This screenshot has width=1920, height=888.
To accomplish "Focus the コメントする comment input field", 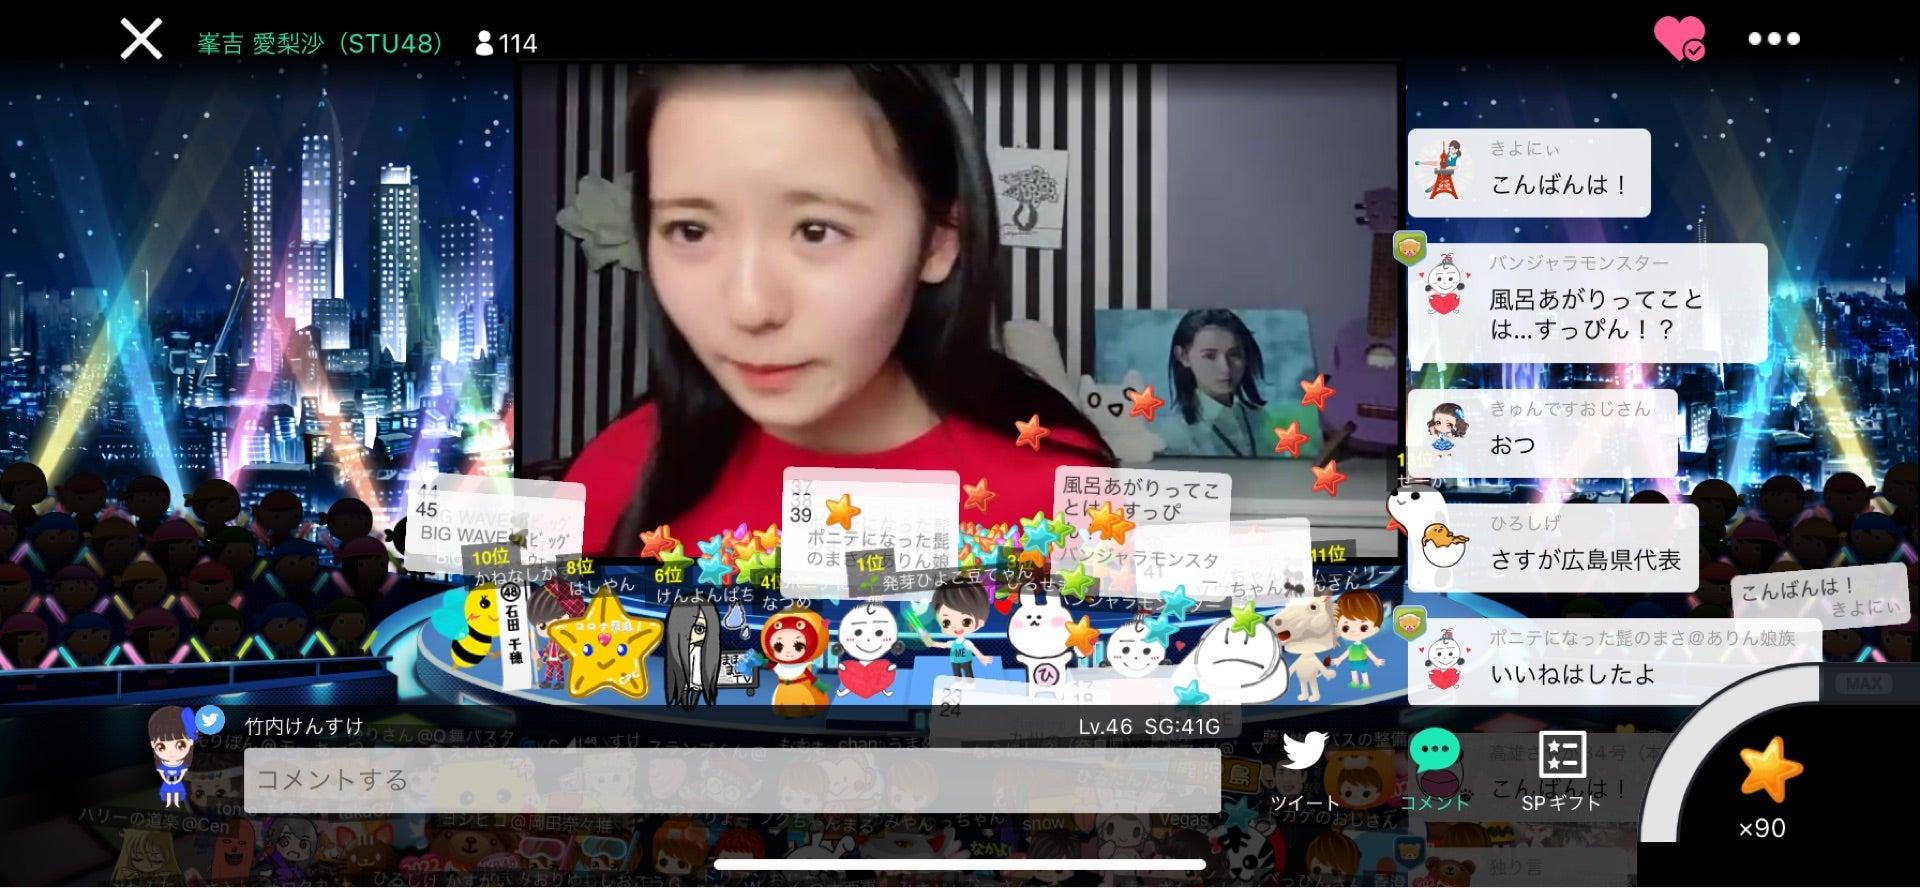I will tap(732, 780).
